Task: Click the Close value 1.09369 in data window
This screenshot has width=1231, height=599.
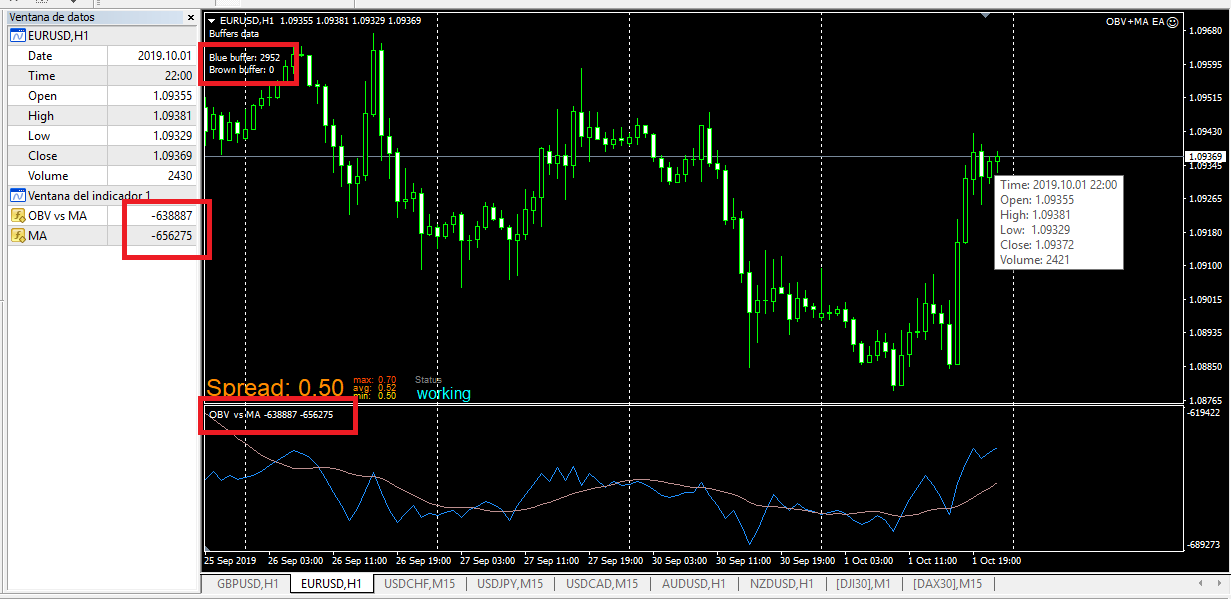Action: click(172, 156)
